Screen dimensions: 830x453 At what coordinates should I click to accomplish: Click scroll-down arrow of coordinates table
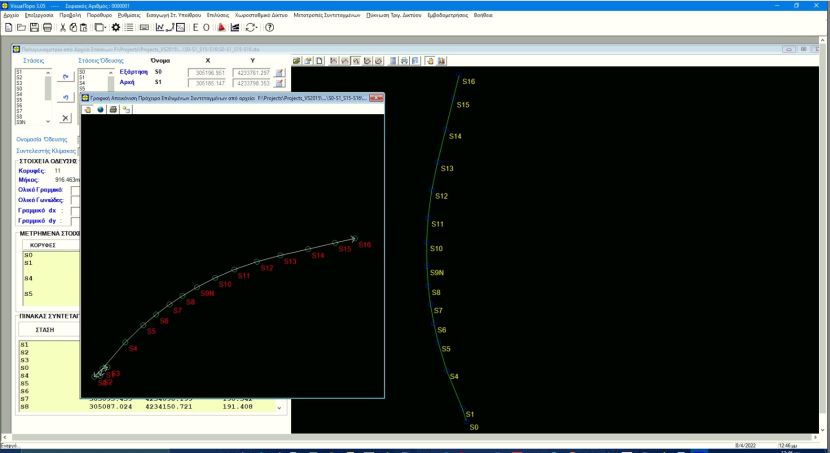(x=279, y=408)
